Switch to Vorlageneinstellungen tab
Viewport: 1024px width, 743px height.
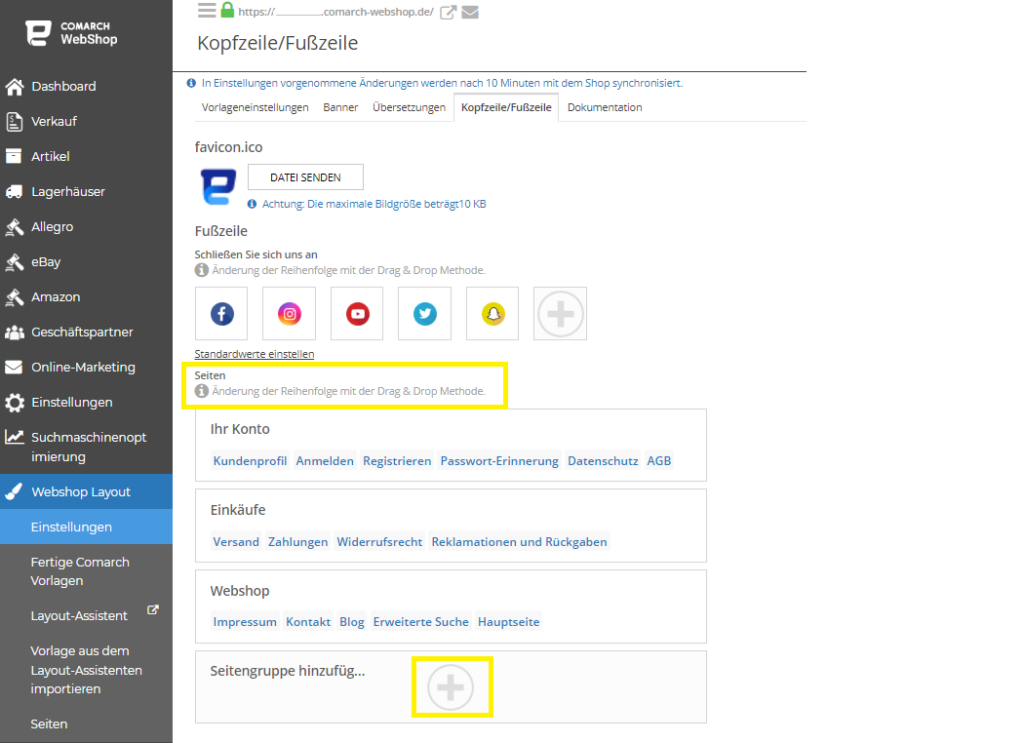255,107
